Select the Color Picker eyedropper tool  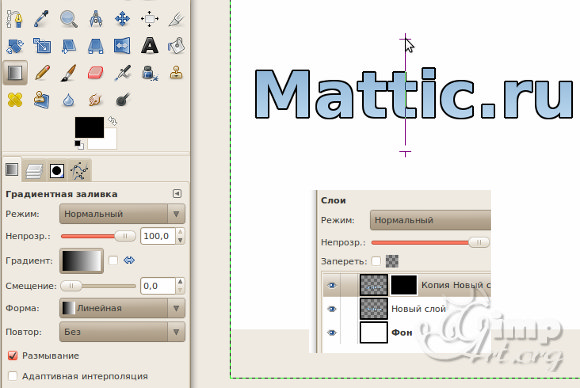click(41, 19)
